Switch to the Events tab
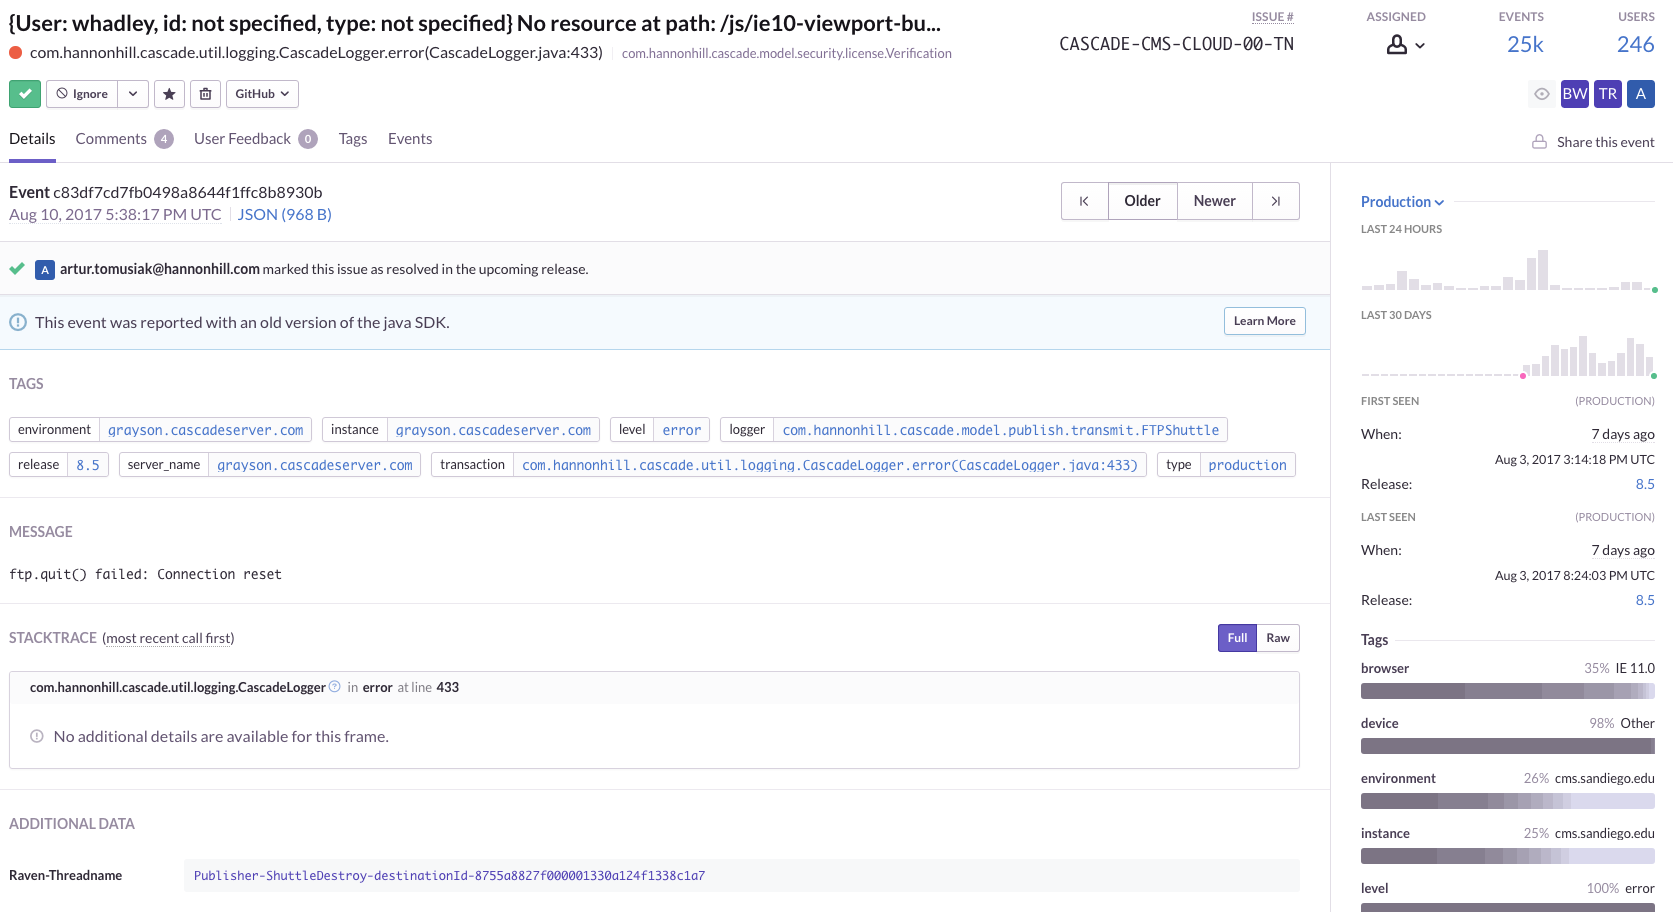Viewport: 1673px width, 912px height. [x=410, y=139]
